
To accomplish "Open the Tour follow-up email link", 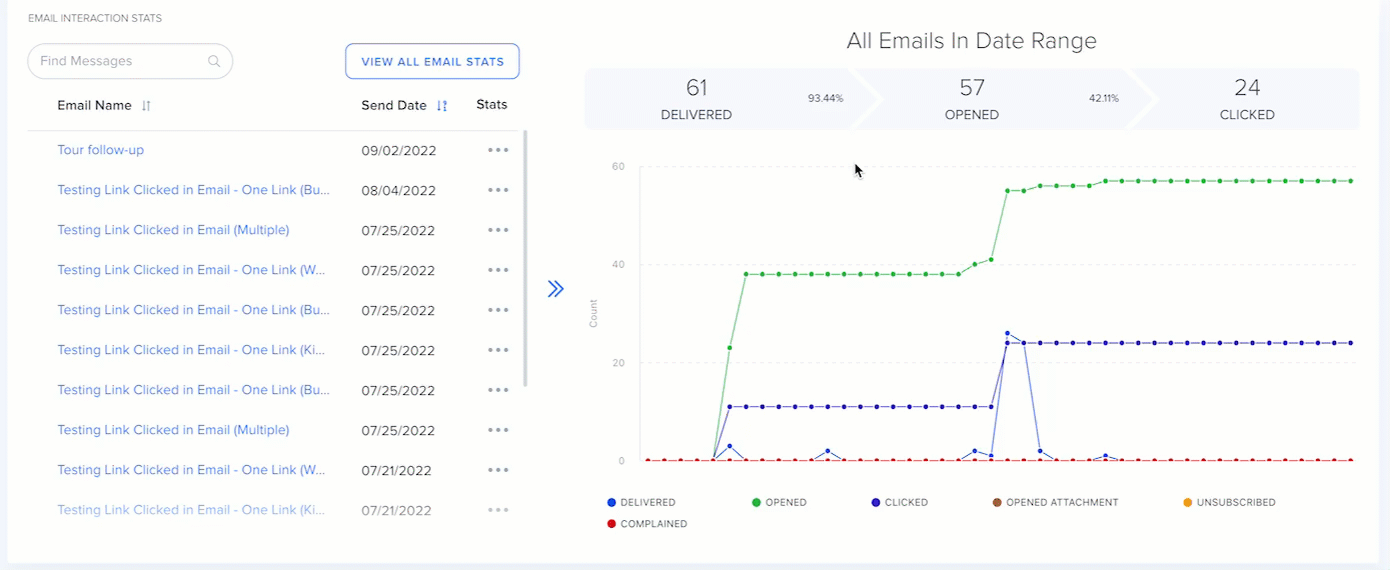I will (101, 150).
